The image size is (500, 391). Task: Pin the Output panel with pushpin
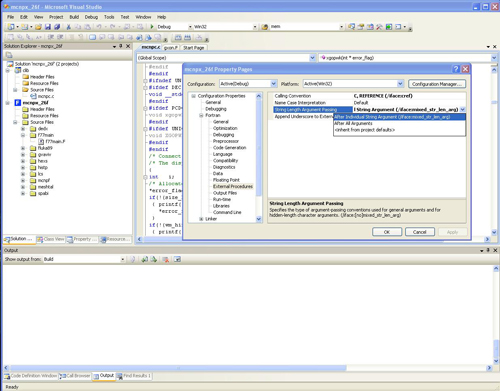[488, 250]
